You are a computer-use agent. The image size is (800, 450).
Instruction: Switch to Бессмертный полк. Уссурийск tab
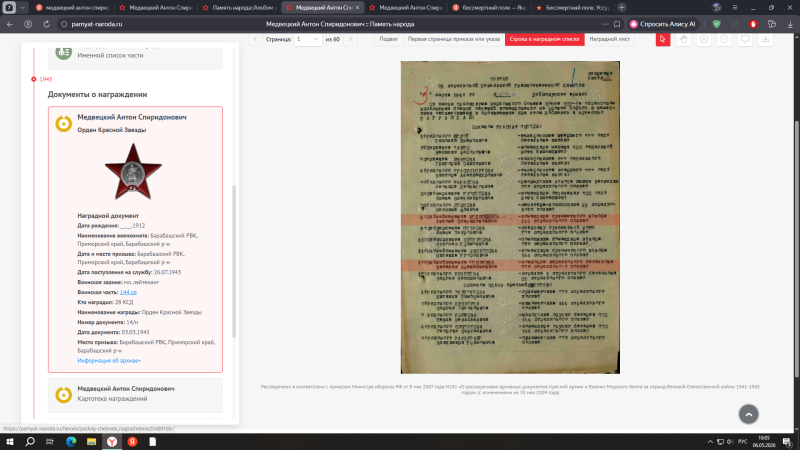pos(572,8)
